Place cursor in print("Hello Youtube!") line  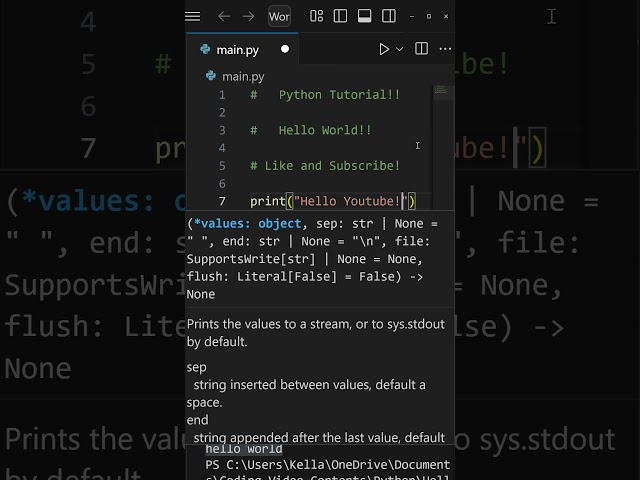tap(333, 201)
